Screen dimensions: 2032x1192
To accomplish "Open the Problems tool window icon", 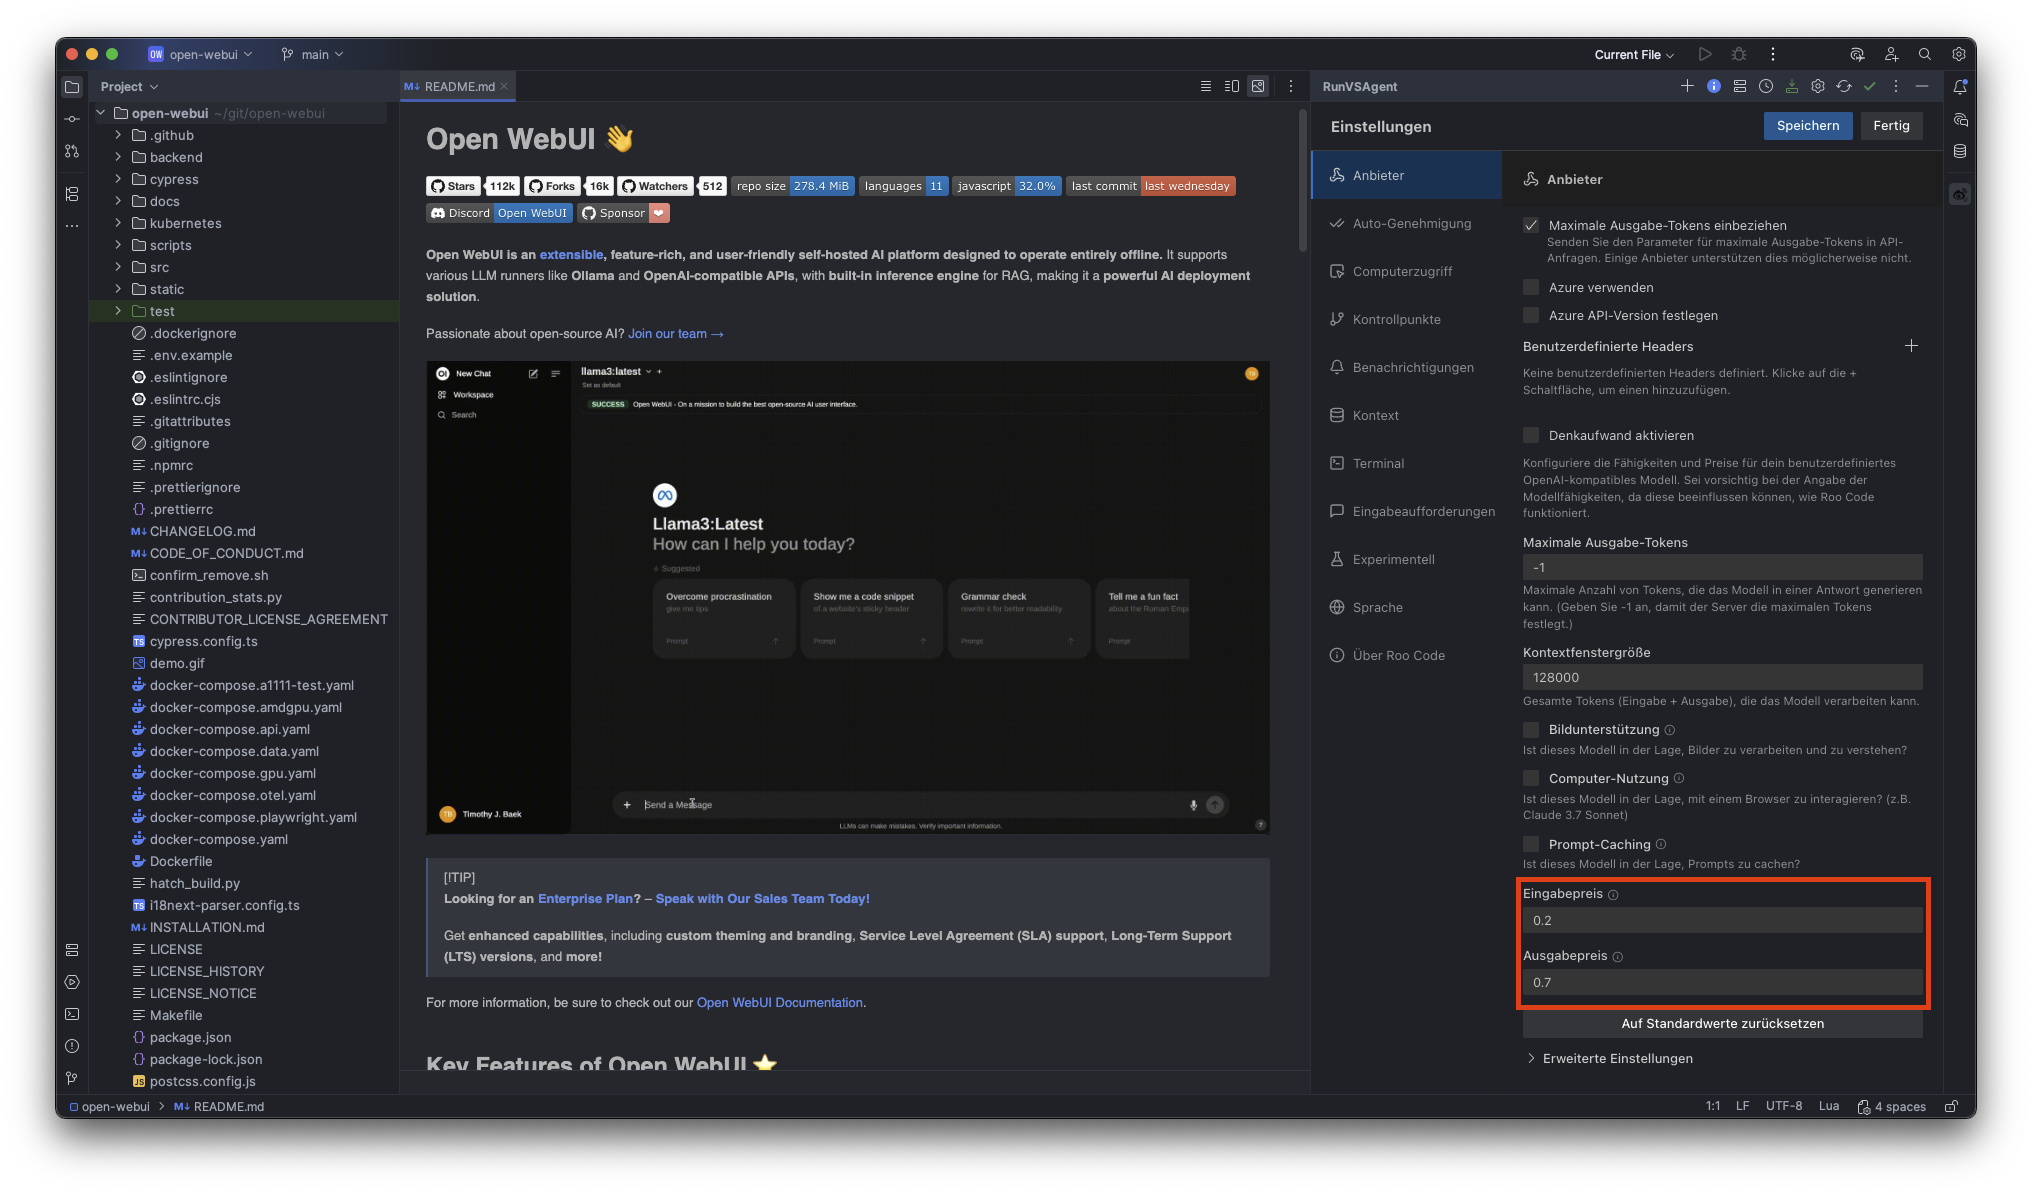I will point(72,1046).
